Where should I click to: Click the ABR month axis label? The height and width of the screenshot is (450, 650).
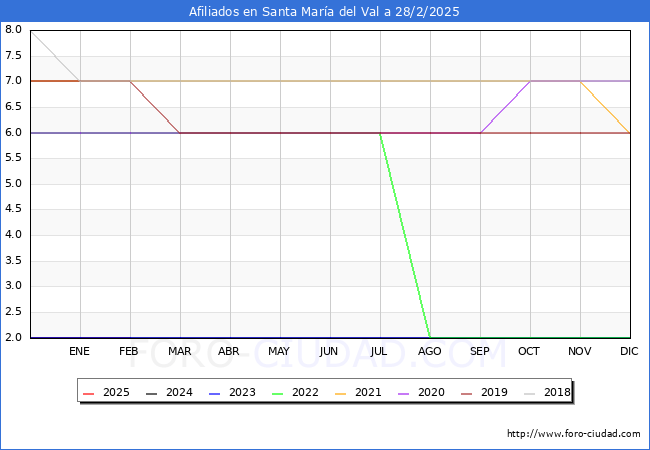click(x=229, y=351)
